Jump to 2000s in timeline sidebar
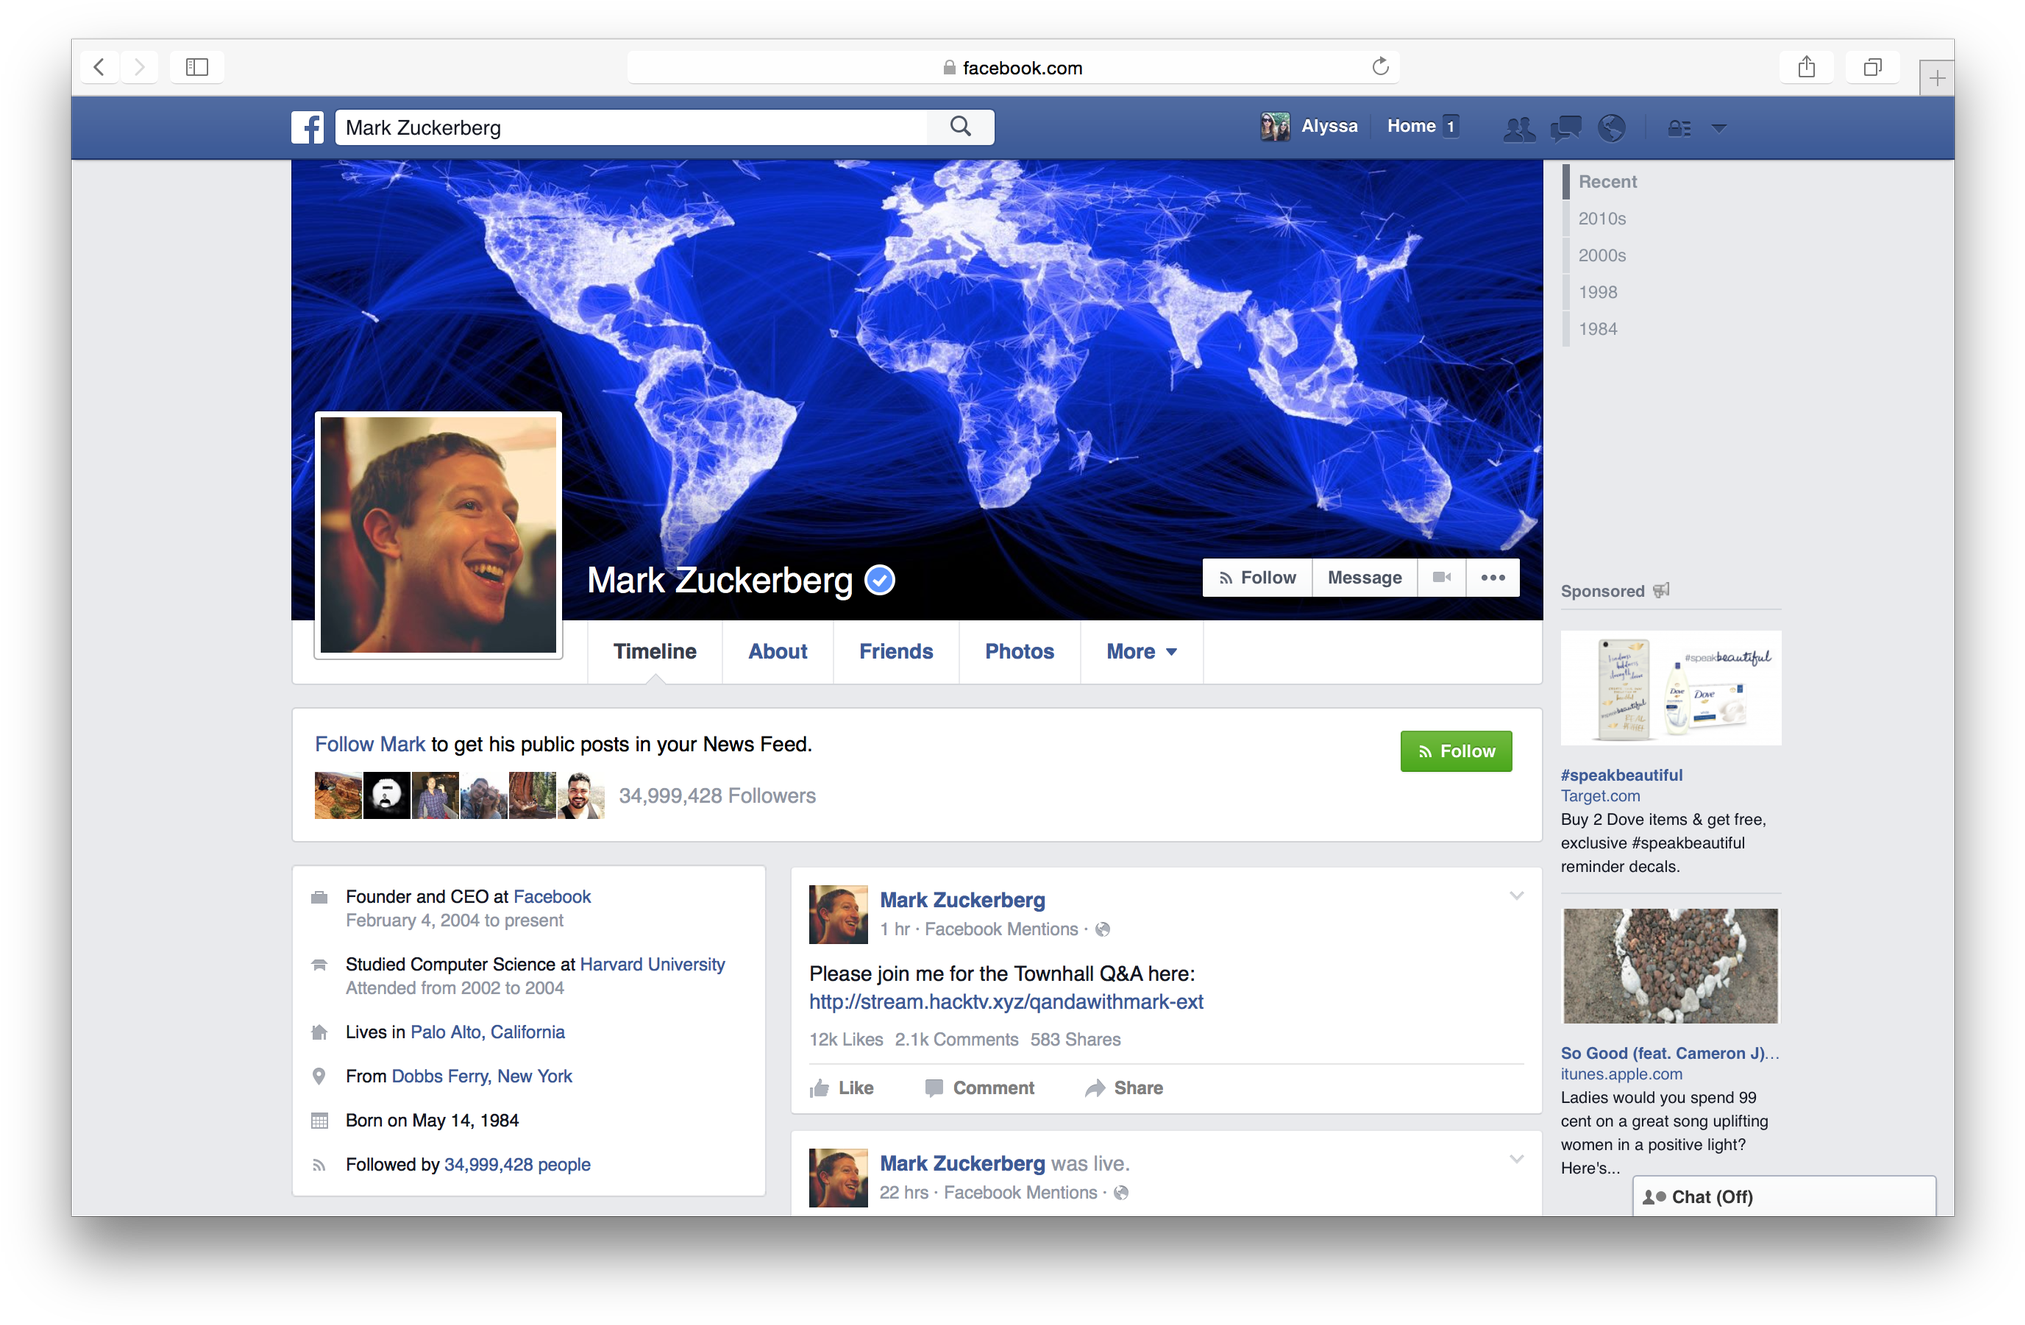 (x=1602, y=256)
